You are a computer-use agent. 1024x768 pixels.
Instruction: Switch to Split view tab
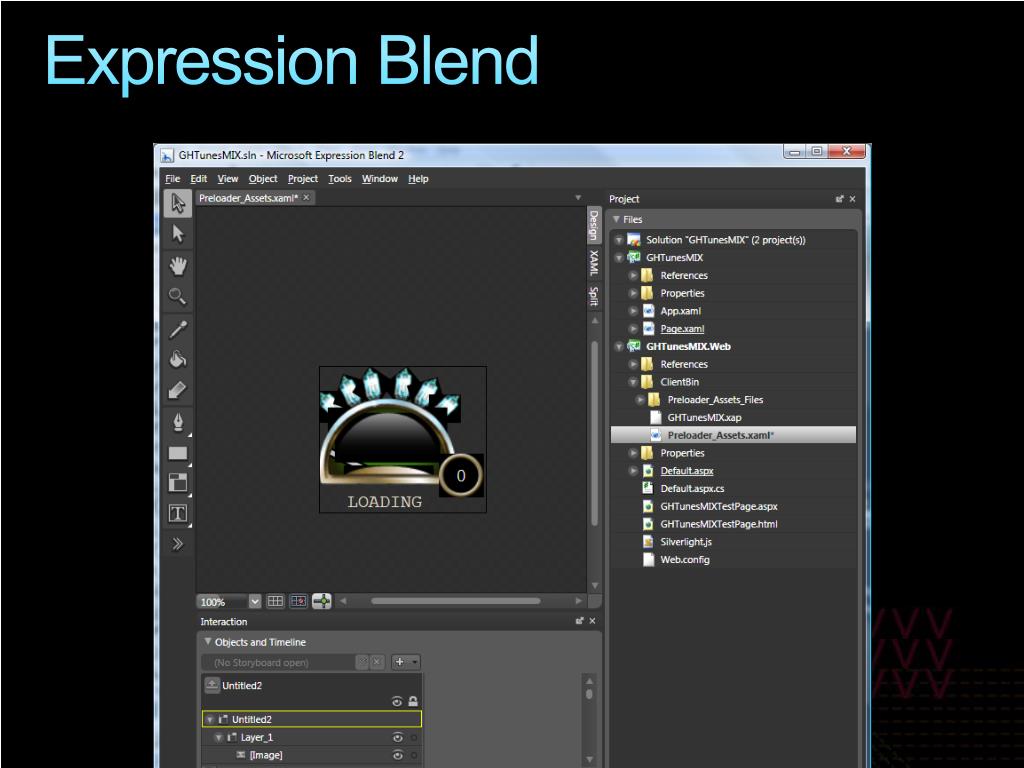[x=593, y=296]
